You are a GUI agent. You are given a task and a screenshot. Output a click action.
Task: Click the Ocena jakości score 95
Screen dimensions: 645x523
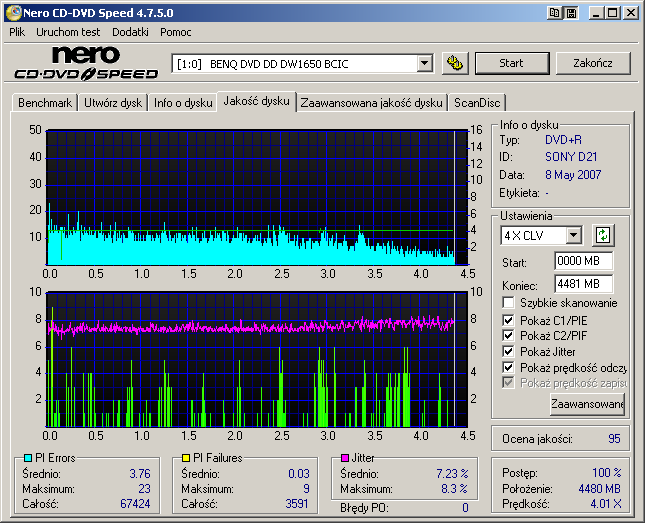(x=614, y=439)
